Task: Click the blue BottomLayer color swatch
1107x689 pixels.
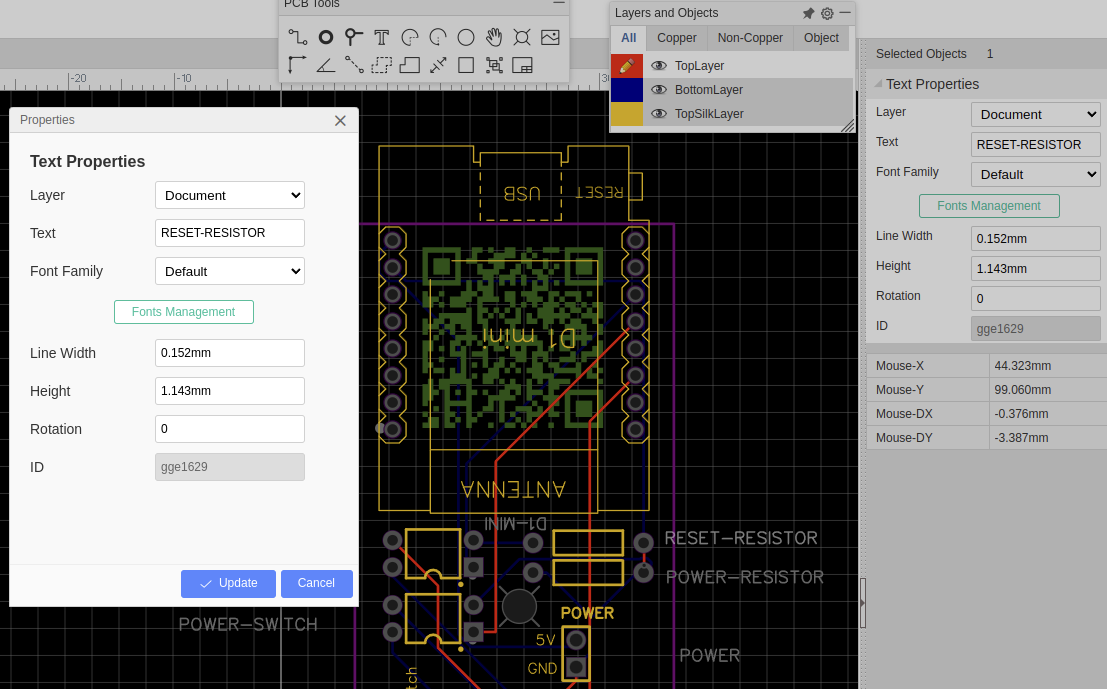Action: [x=626, y=90]
